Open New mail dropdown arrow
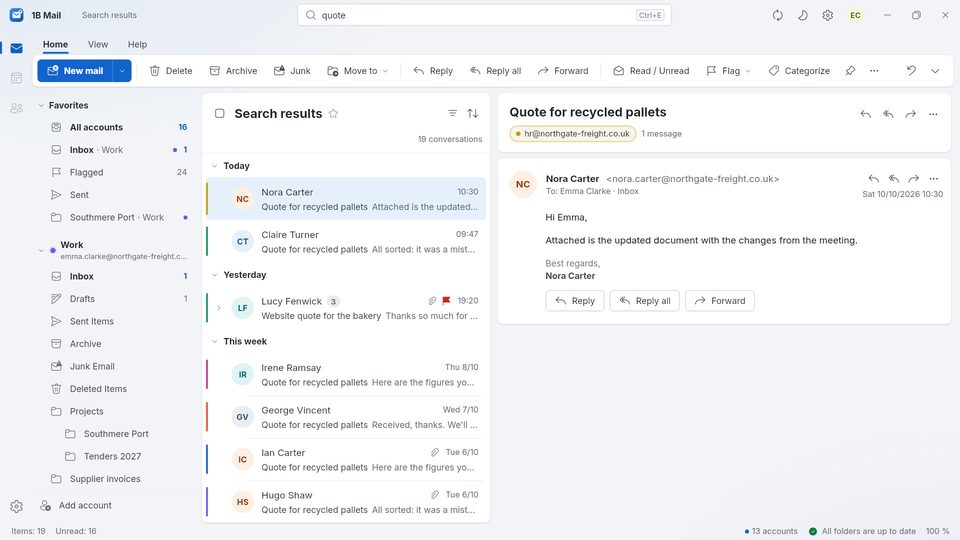 (122, 71)
